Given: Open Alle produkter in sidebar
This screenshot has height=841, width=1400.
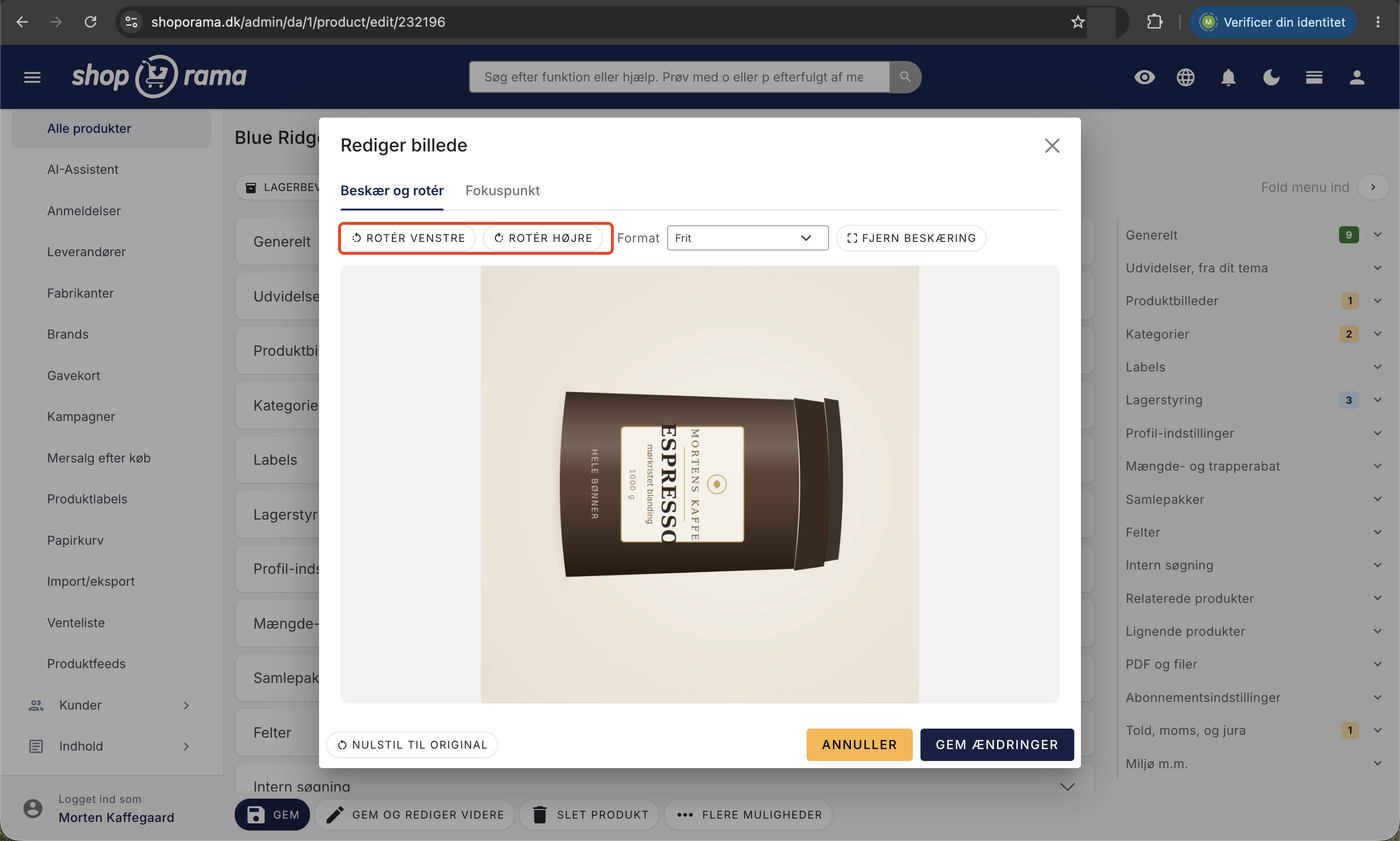Looking at the screenshot, I should (x=111, y=128).
